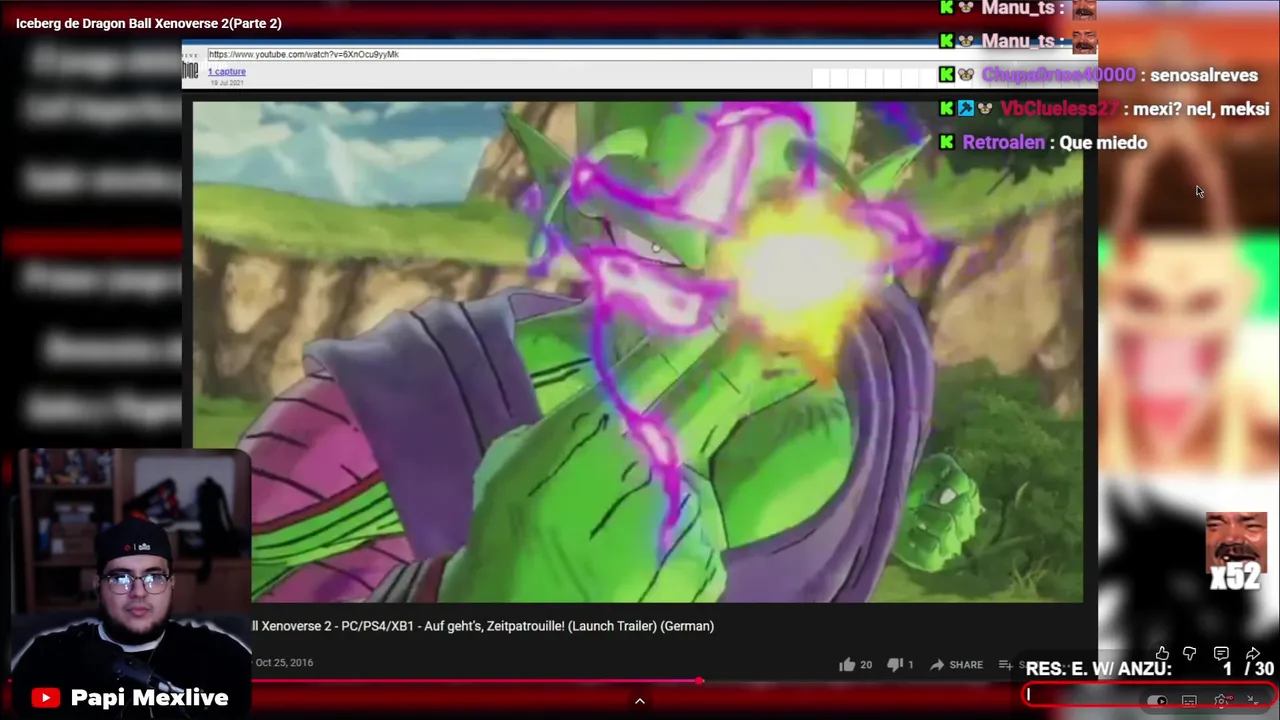1280x720 pixels.
Task: Click the Xenoverse 2 Launch Trailer video frame
Action: tap(637, 351)
